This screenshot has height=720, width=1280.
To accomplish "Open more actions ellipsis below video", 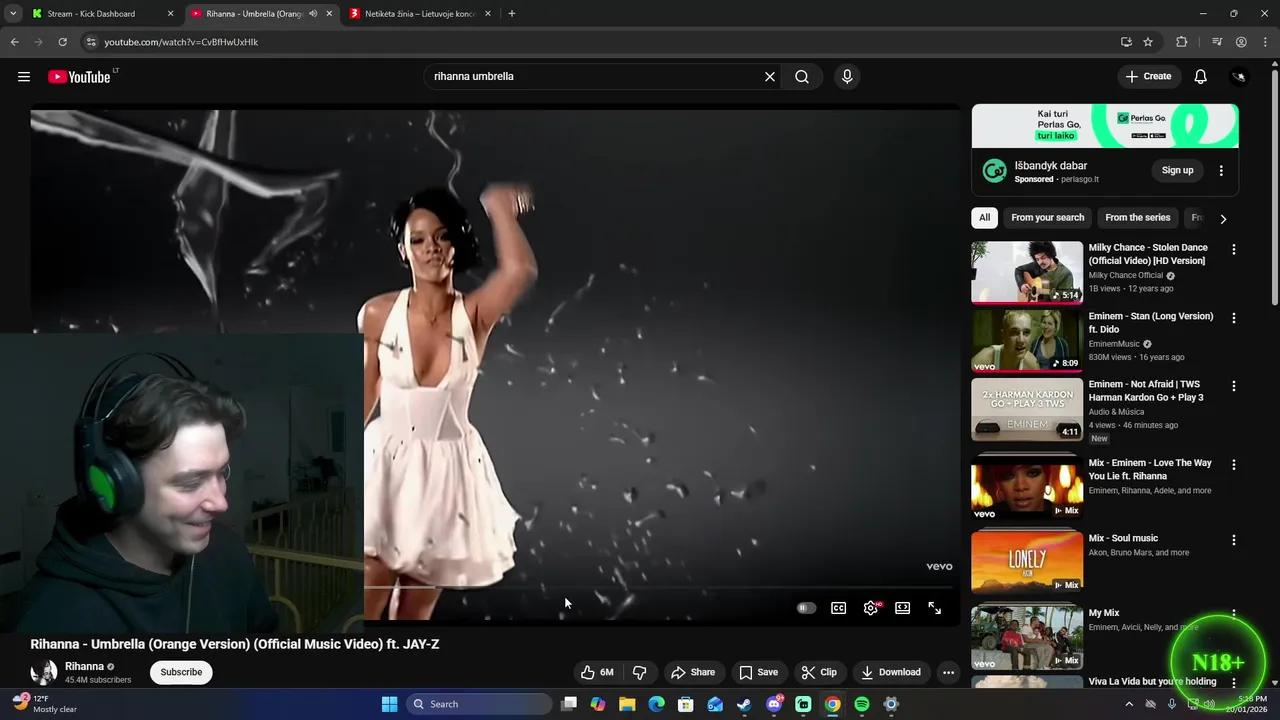I will [948, 672].
